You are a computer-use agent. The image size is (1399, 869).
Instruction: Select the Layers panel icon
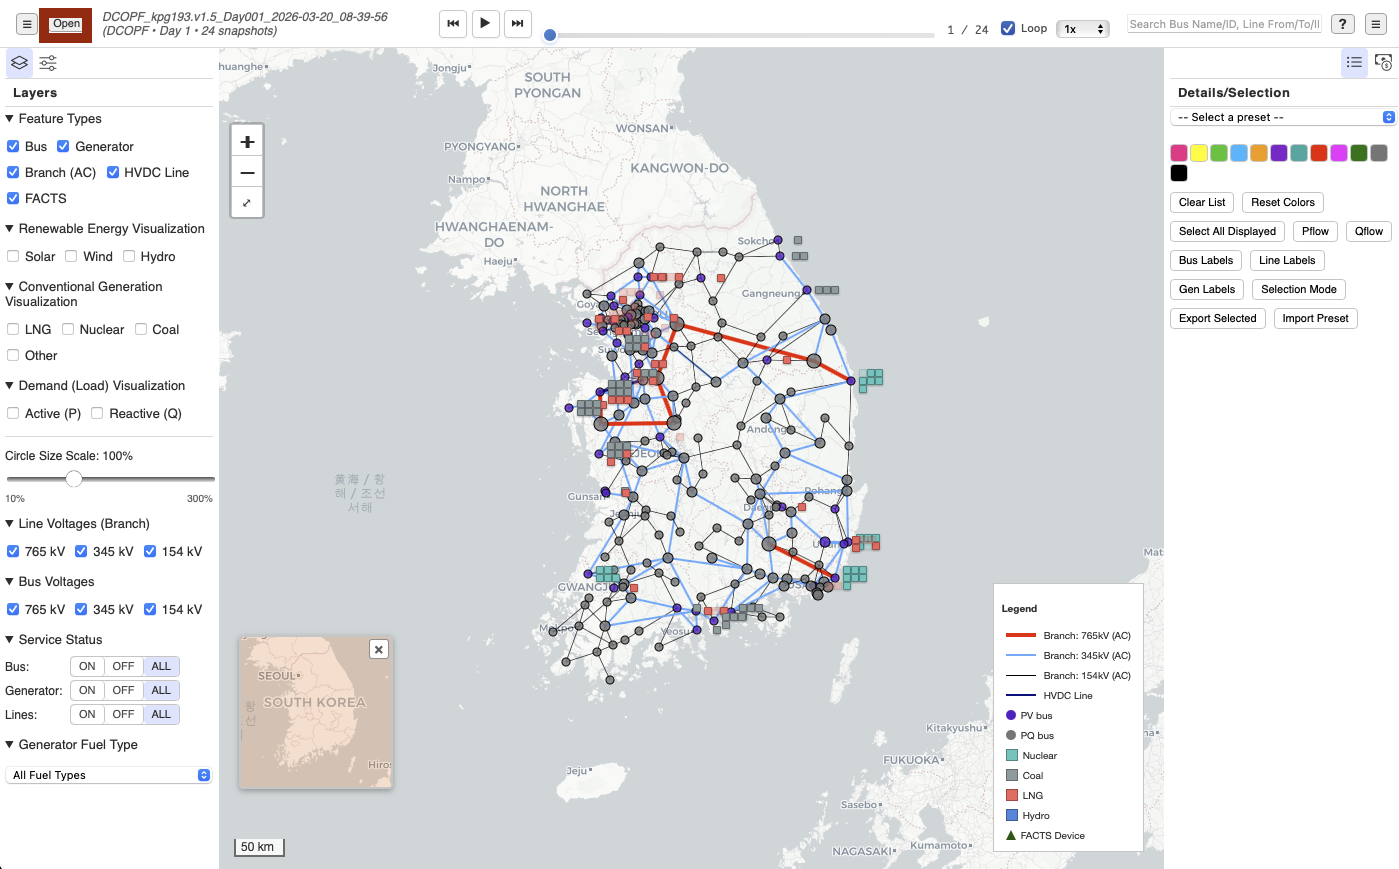19,62
